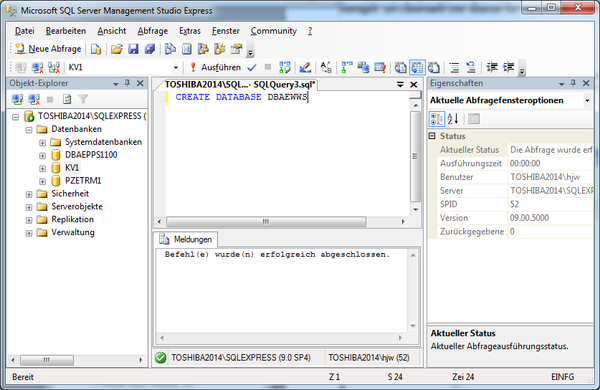Click the Object Explorer toolbar icon
Image resolution: width=600 pixels, height=390 pixels.
tap(203, 49)
